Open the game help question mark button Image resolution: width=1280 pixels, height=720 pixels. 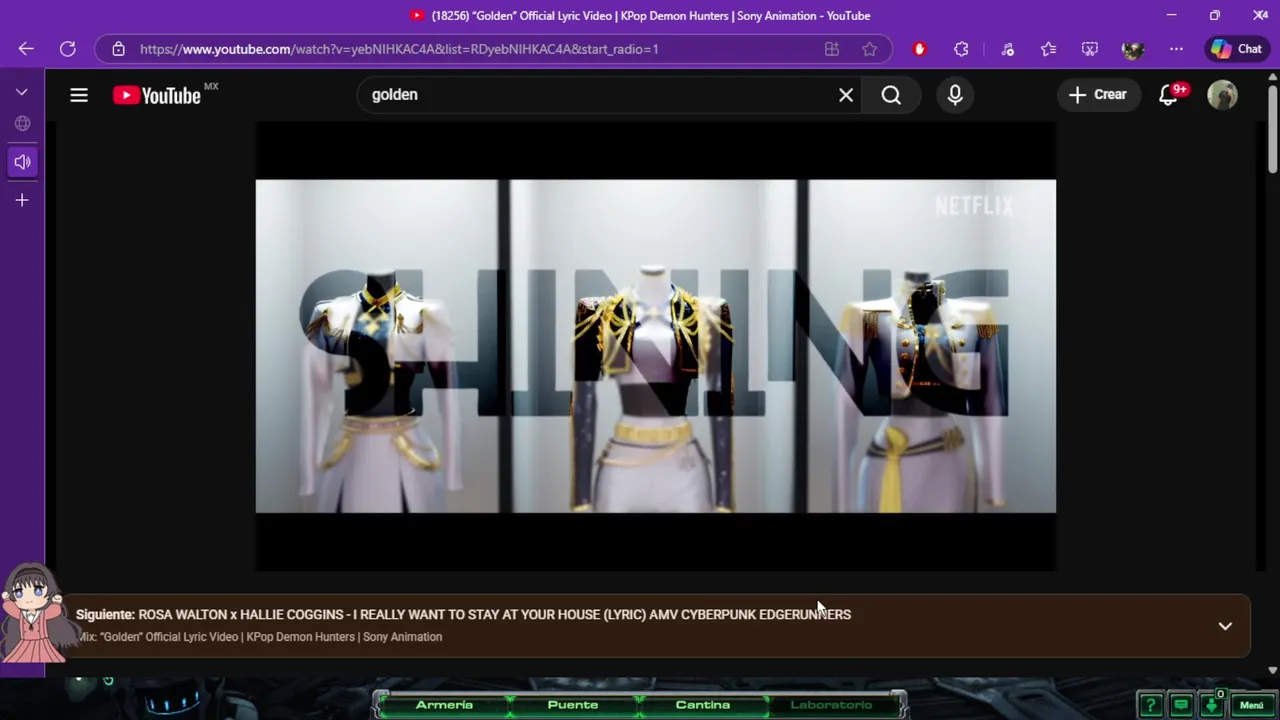(1151, 705)
